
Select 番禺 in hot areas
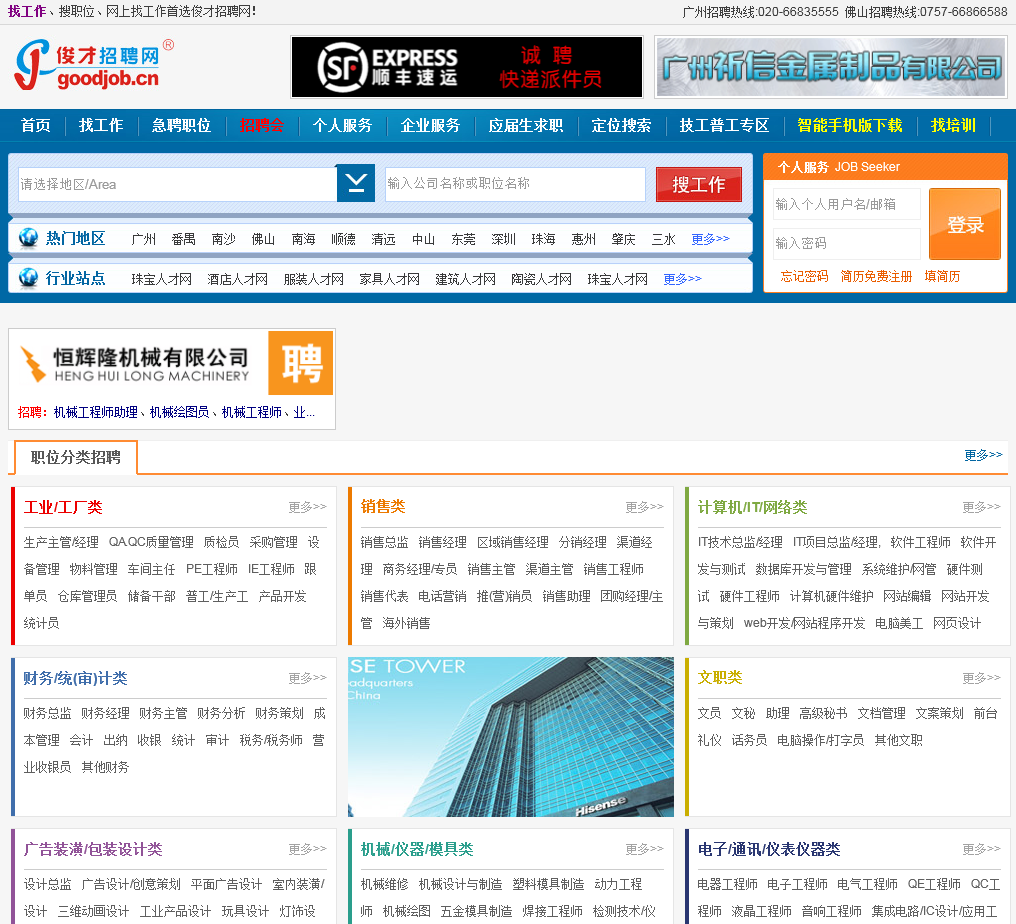click(183, 239)
